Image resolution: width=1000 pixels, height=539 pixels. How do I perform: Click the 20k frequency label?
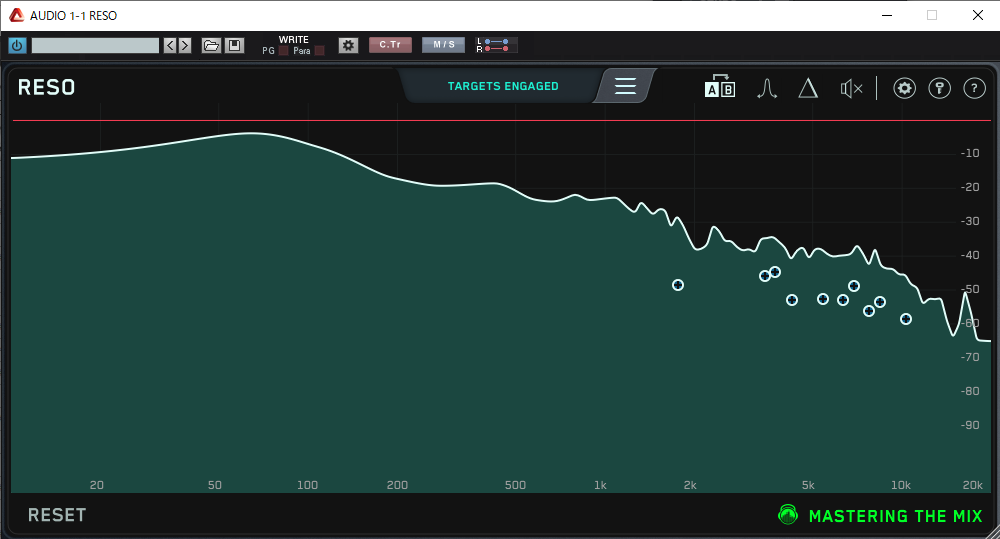tap(973, 485)
